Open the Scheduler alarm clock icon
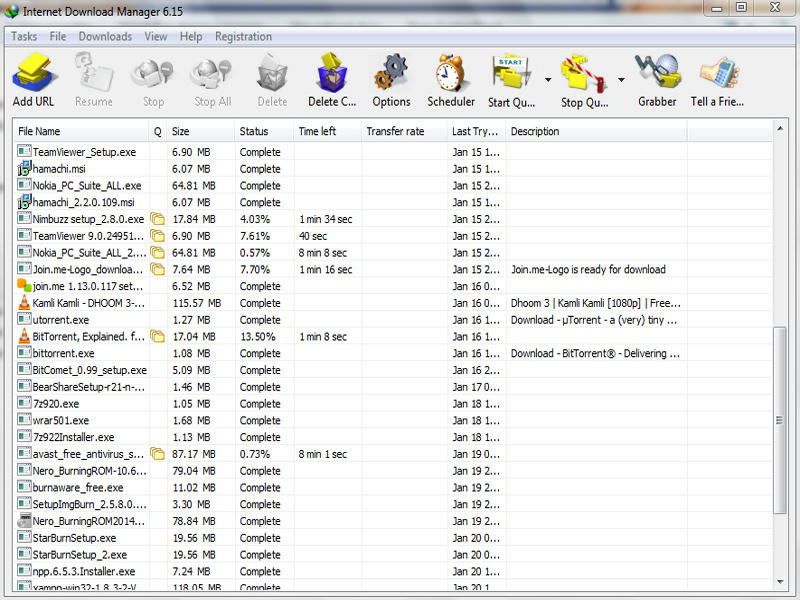 (x=451, y=74)
